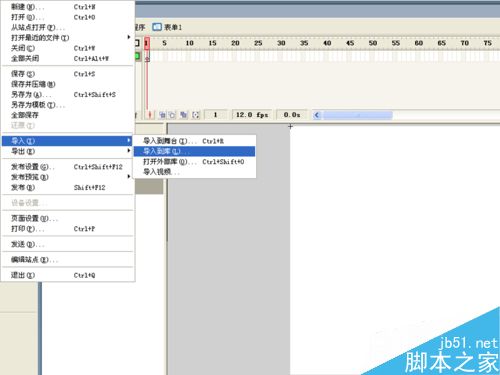The image size is (500, 375).
Task: Click 新建 (New) in the File menu
Action: [68, 7]
